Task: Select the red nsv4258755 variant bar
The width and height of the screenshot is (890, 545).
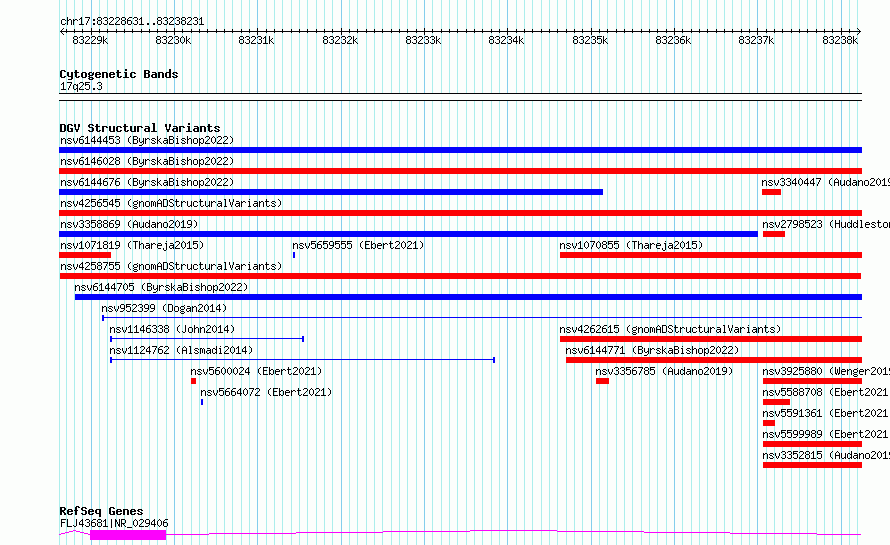Action: 460,276
